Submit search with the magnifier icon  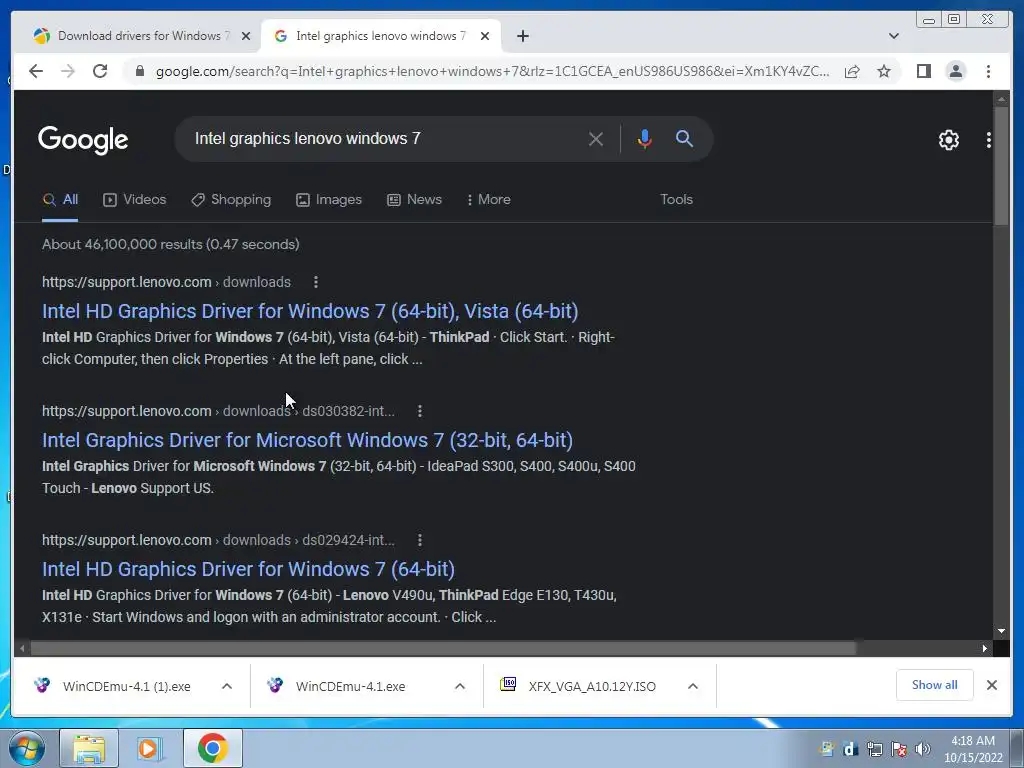click(684, 138)
